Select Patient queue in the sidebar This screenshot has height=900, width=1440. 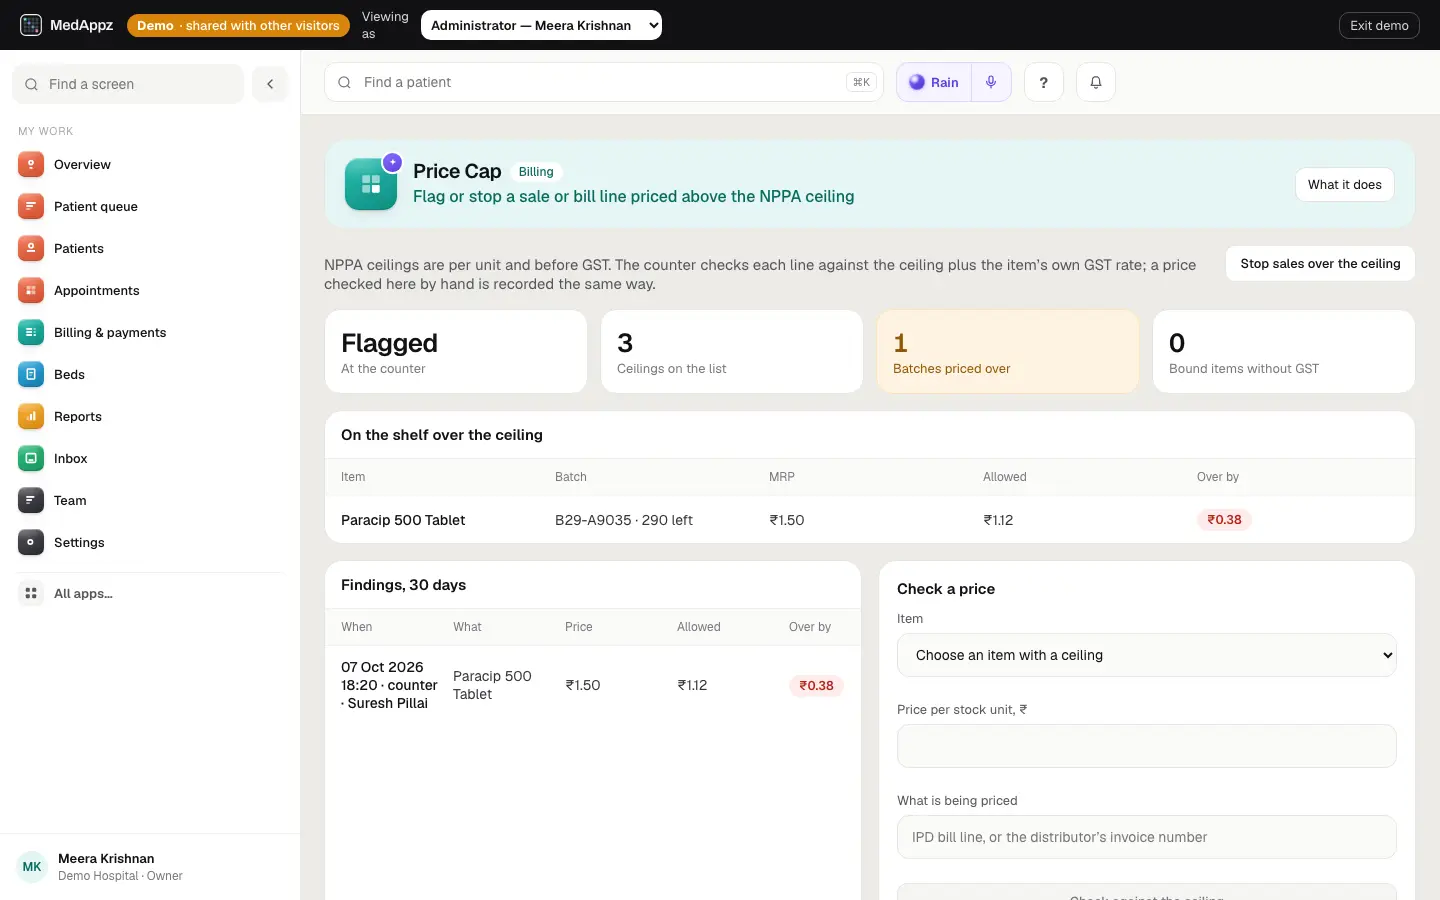(150, 207)
